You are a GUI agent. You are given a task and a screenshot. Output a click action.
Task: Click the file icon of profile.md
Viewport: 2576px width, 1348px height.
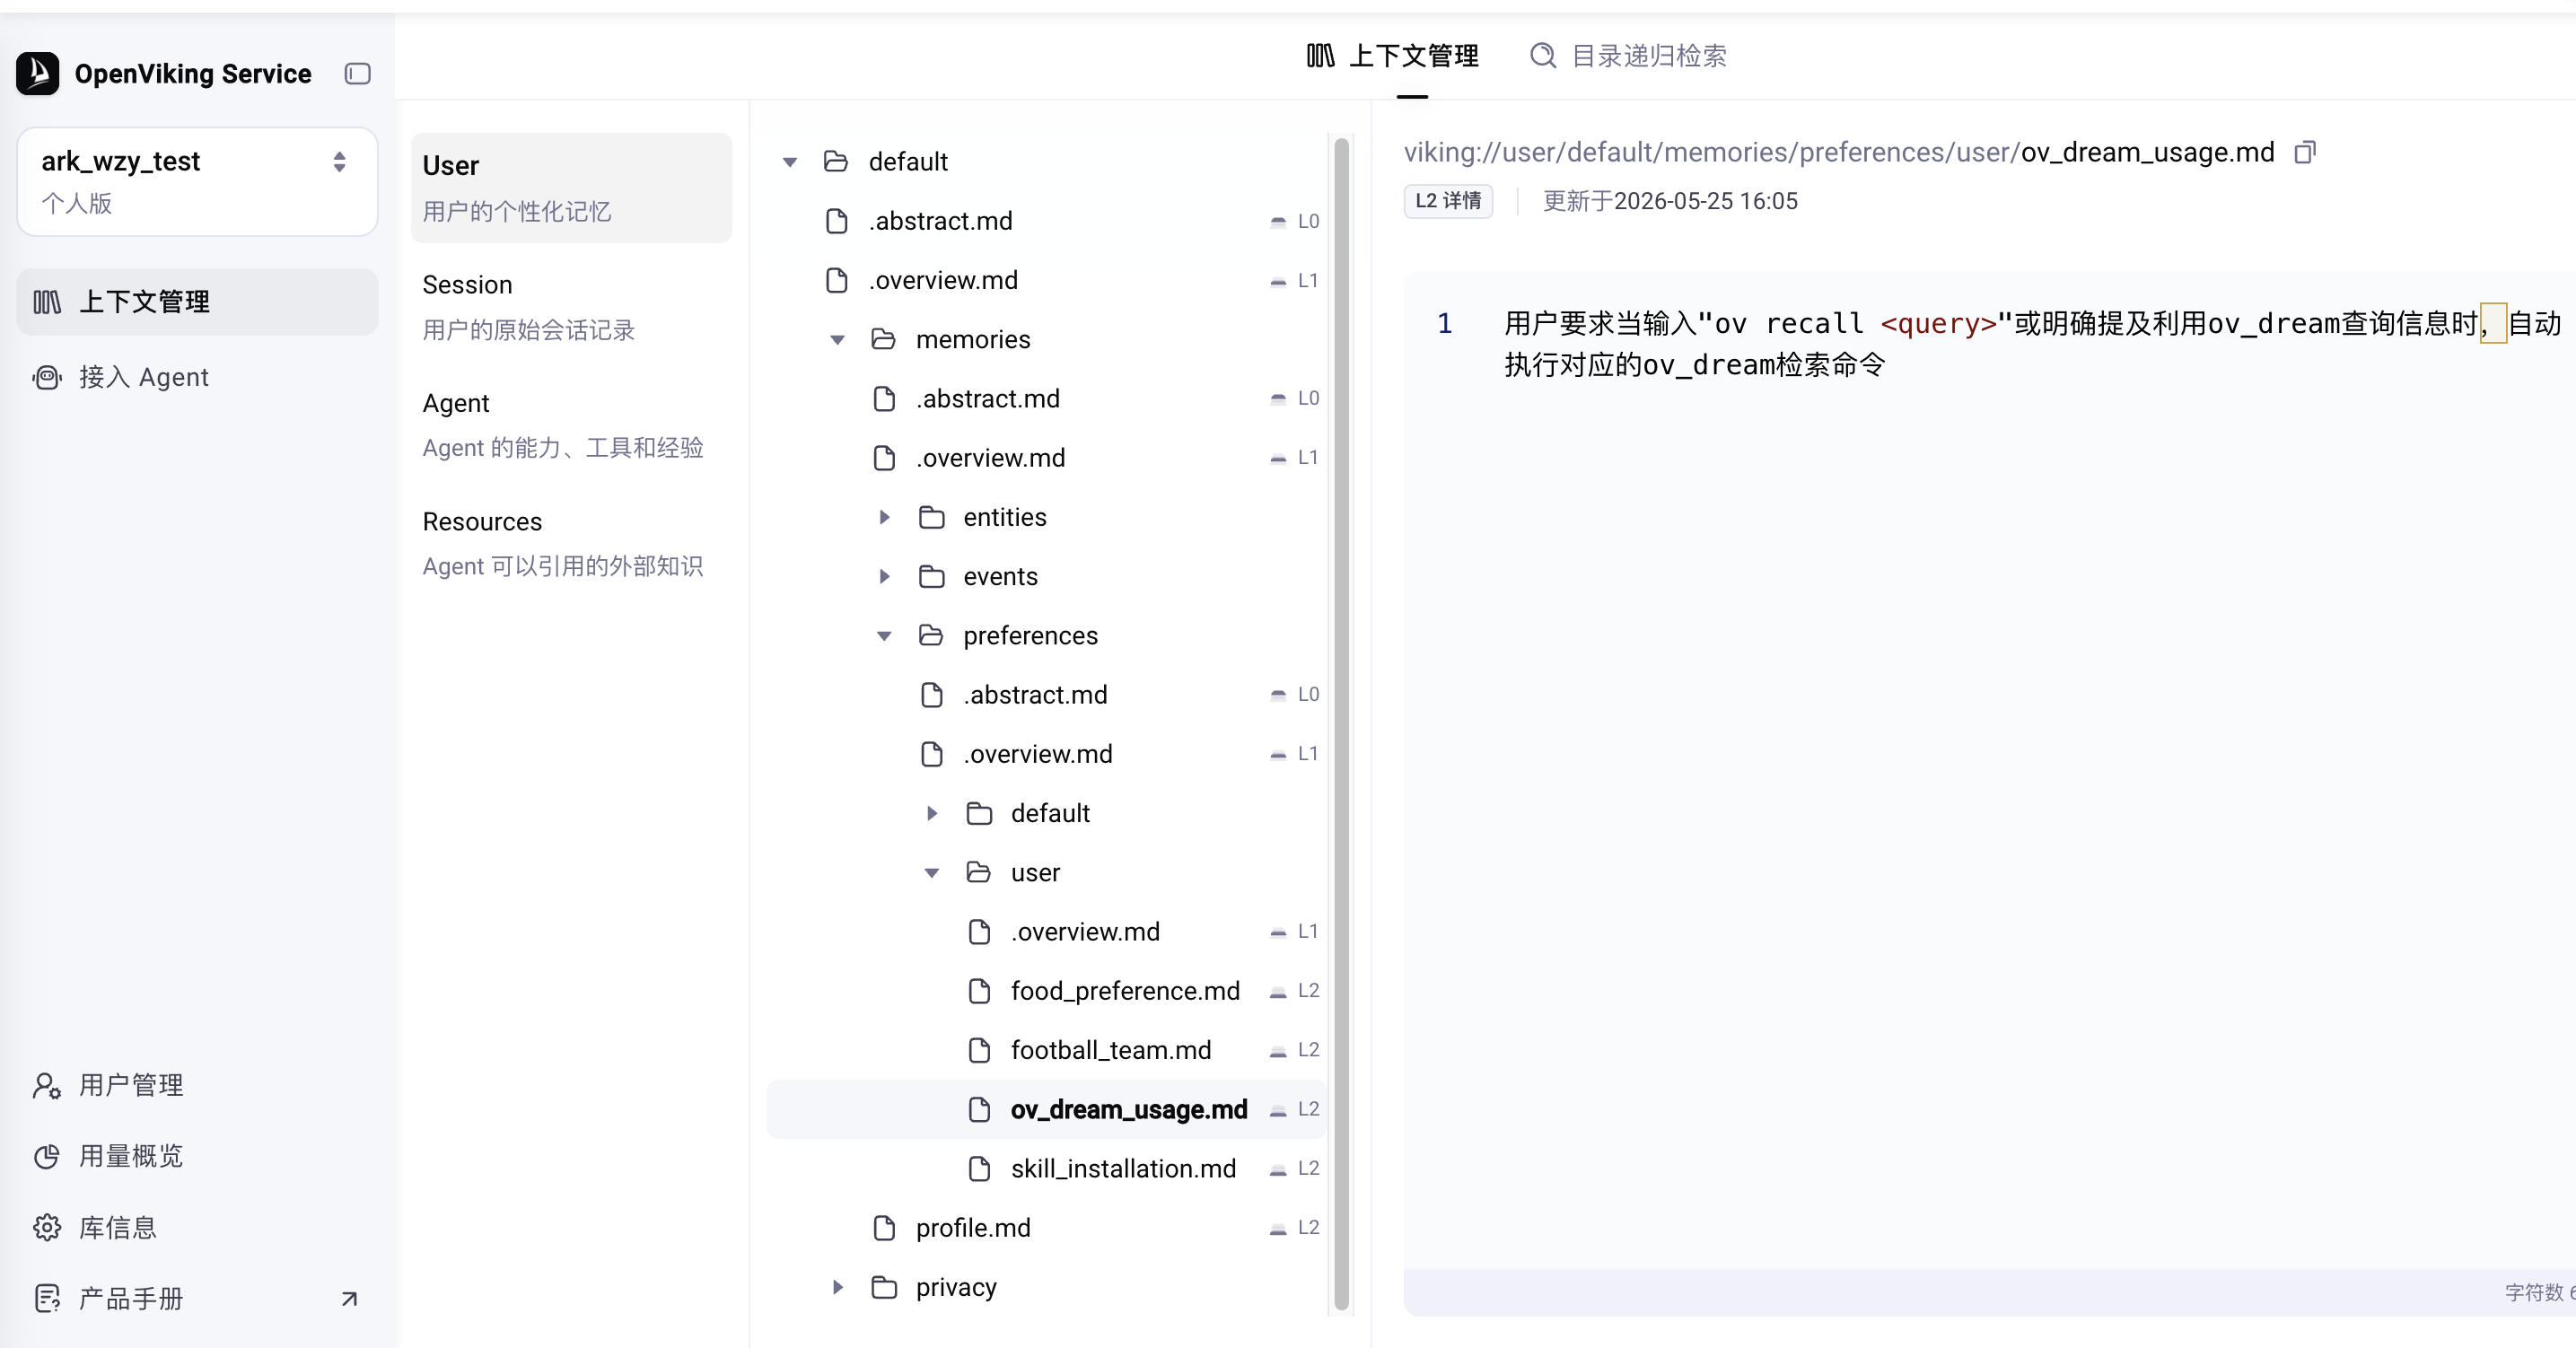click(x=884, y=1227)
